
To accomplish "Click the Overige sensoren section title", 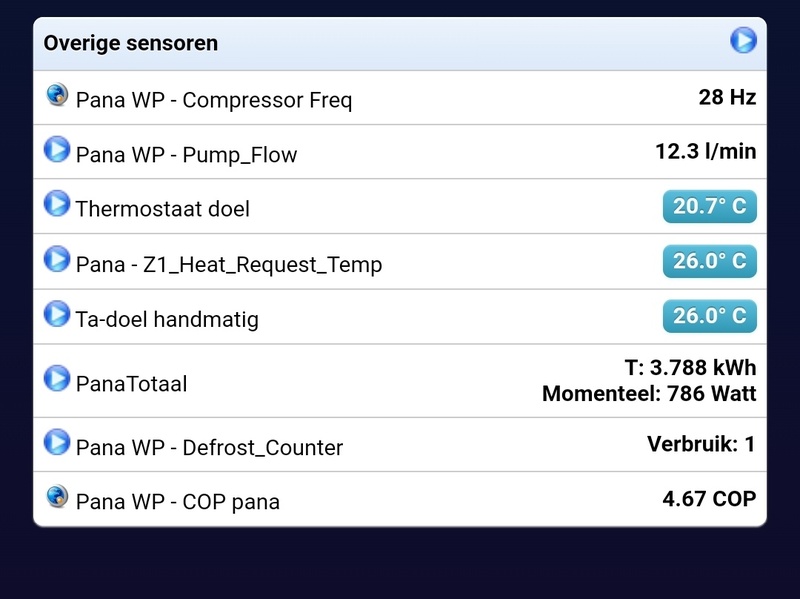I will coord(131,43).
